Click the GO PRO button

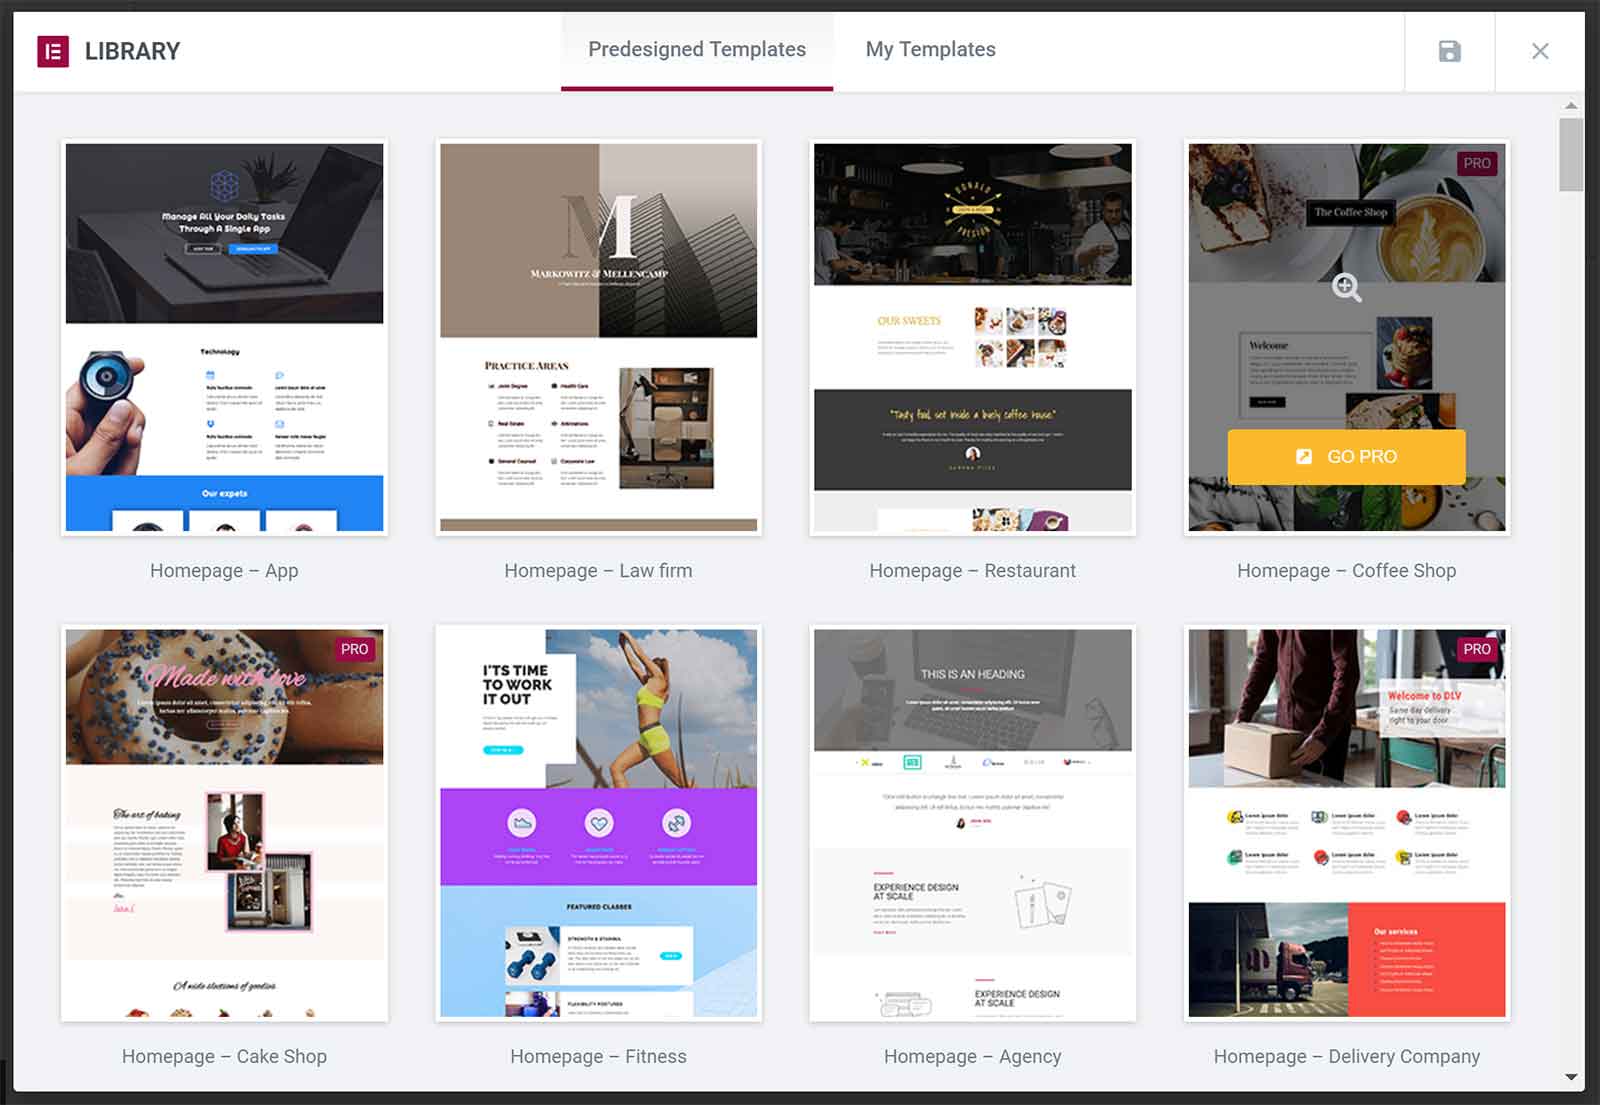point(1347,457)
